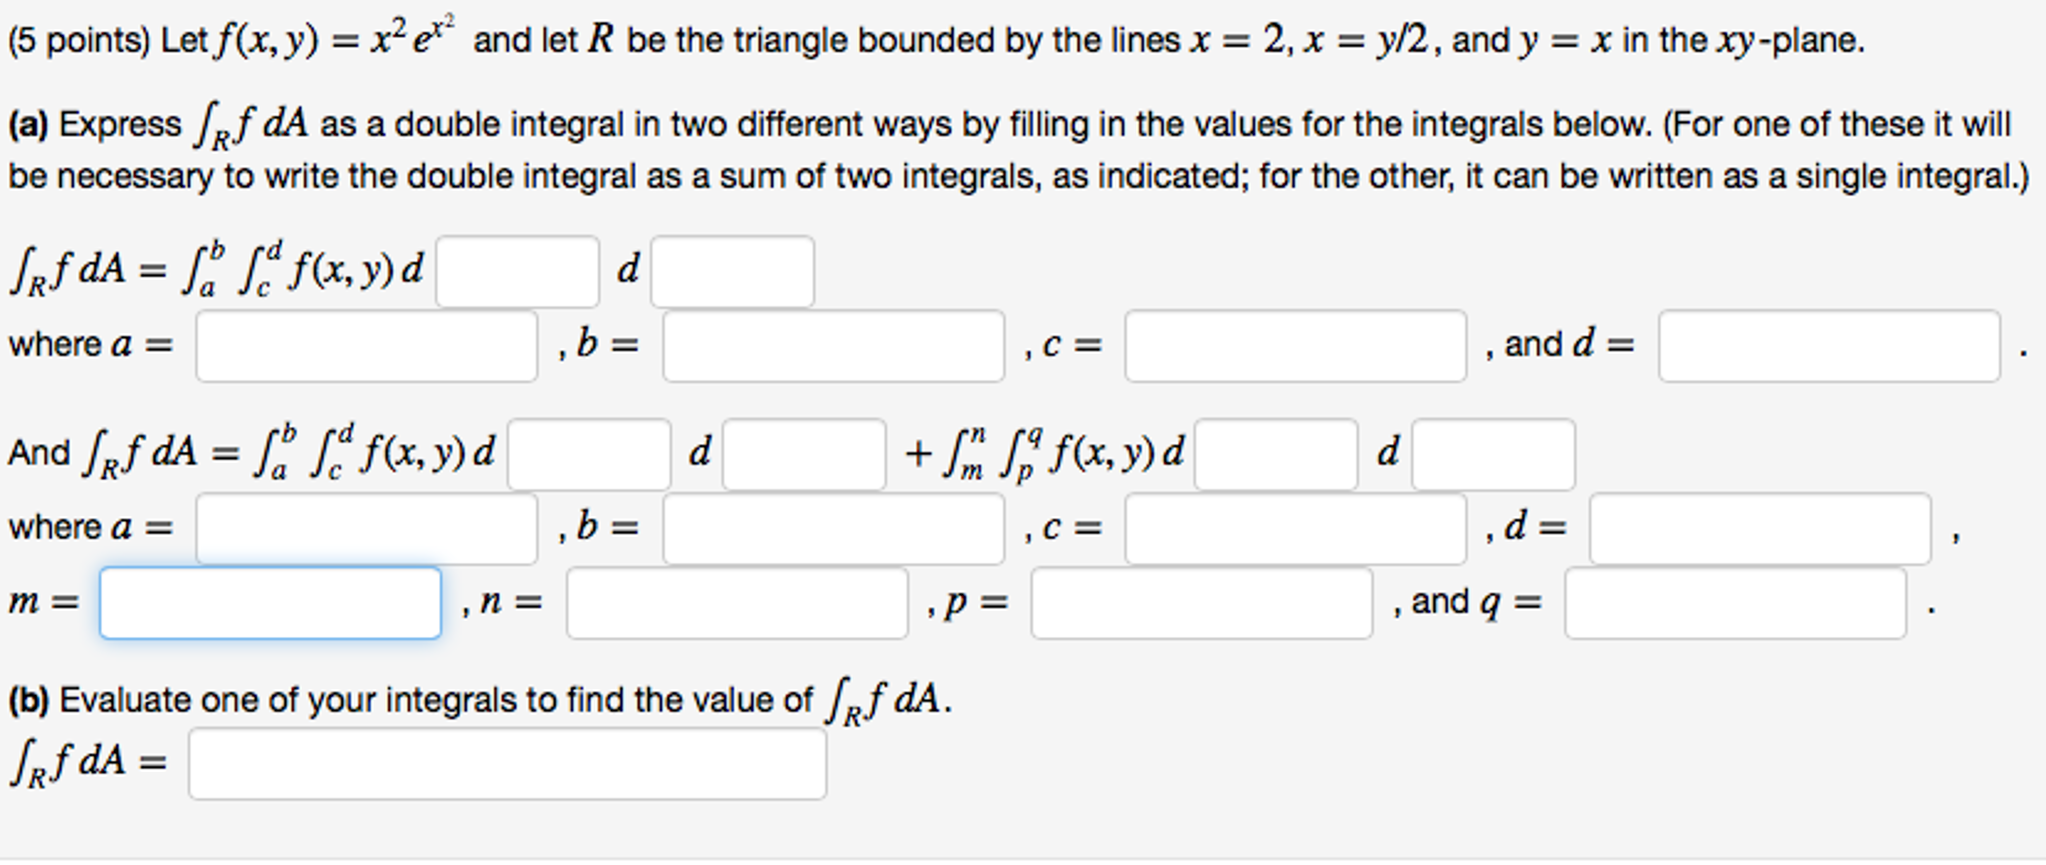The width and height of the screenshot is (2046, 865).
Task: Click the part (b) final answer box
Action: tap(507, 764)
